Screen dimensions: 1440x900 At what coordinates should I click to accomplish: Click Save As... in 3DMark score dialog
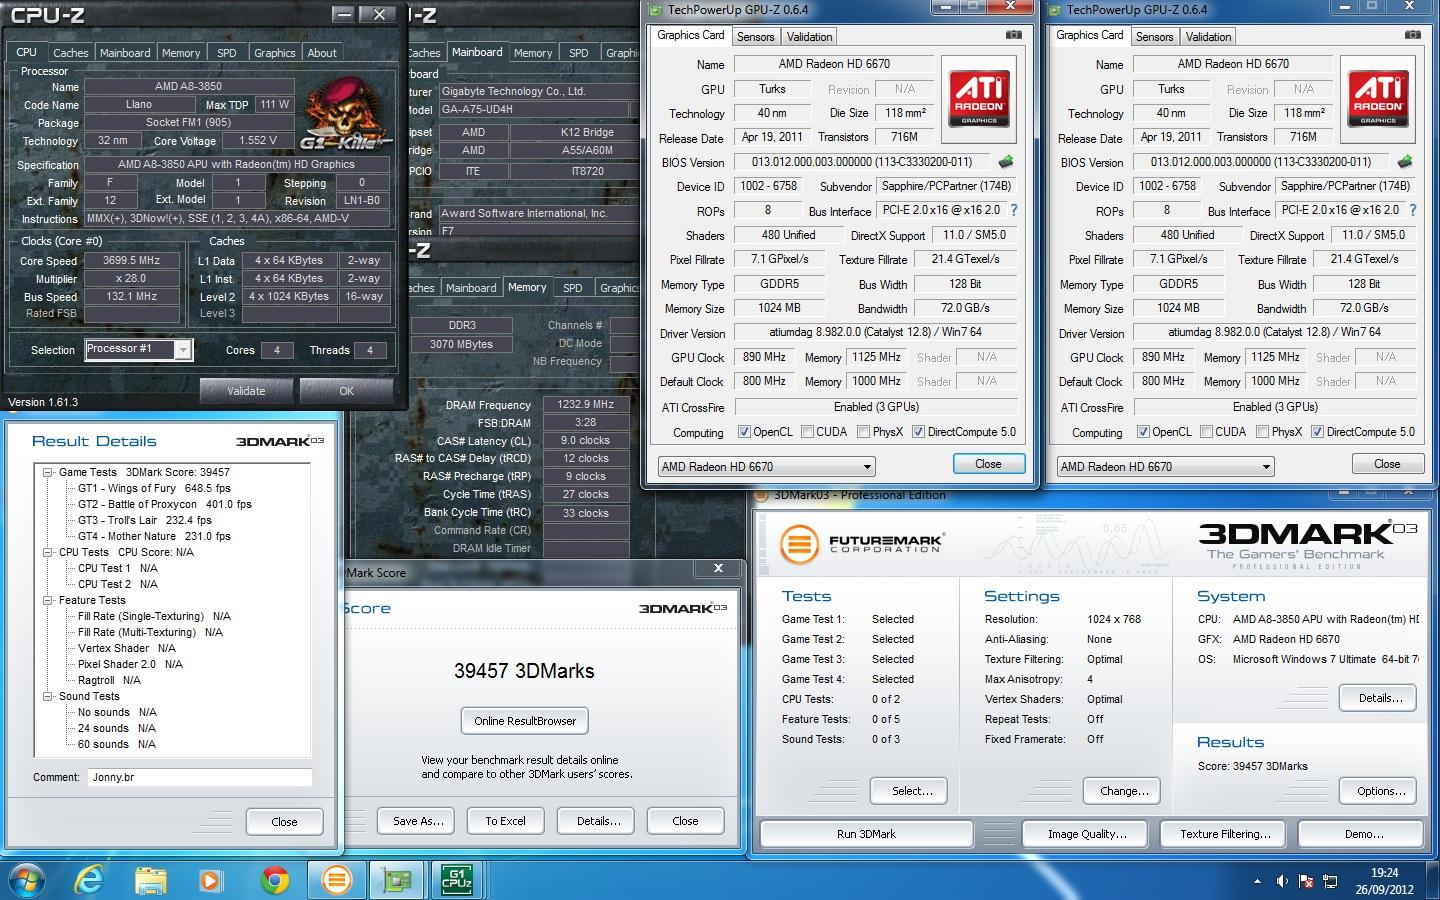[418, 821]
